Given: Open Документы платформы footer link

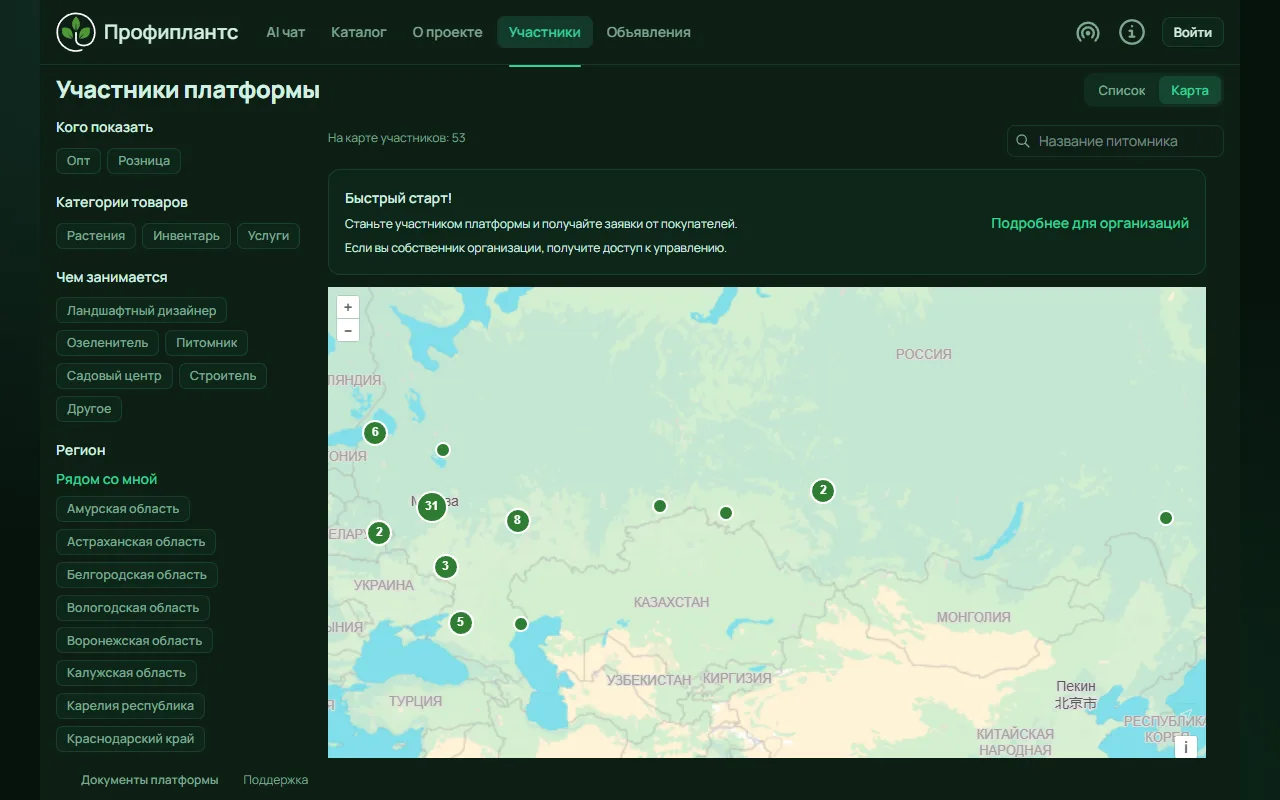Looking at the screenshot, I should [x=149, y=780].
